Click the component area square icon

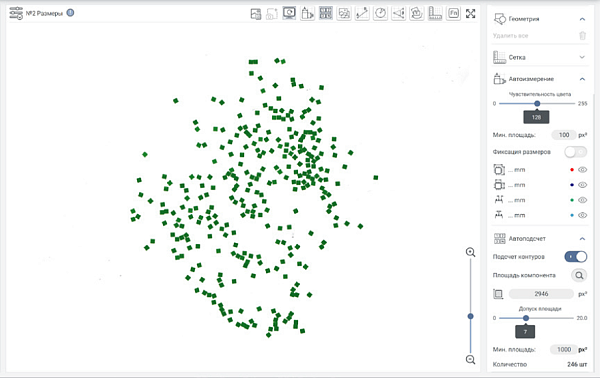pos(498,294)
